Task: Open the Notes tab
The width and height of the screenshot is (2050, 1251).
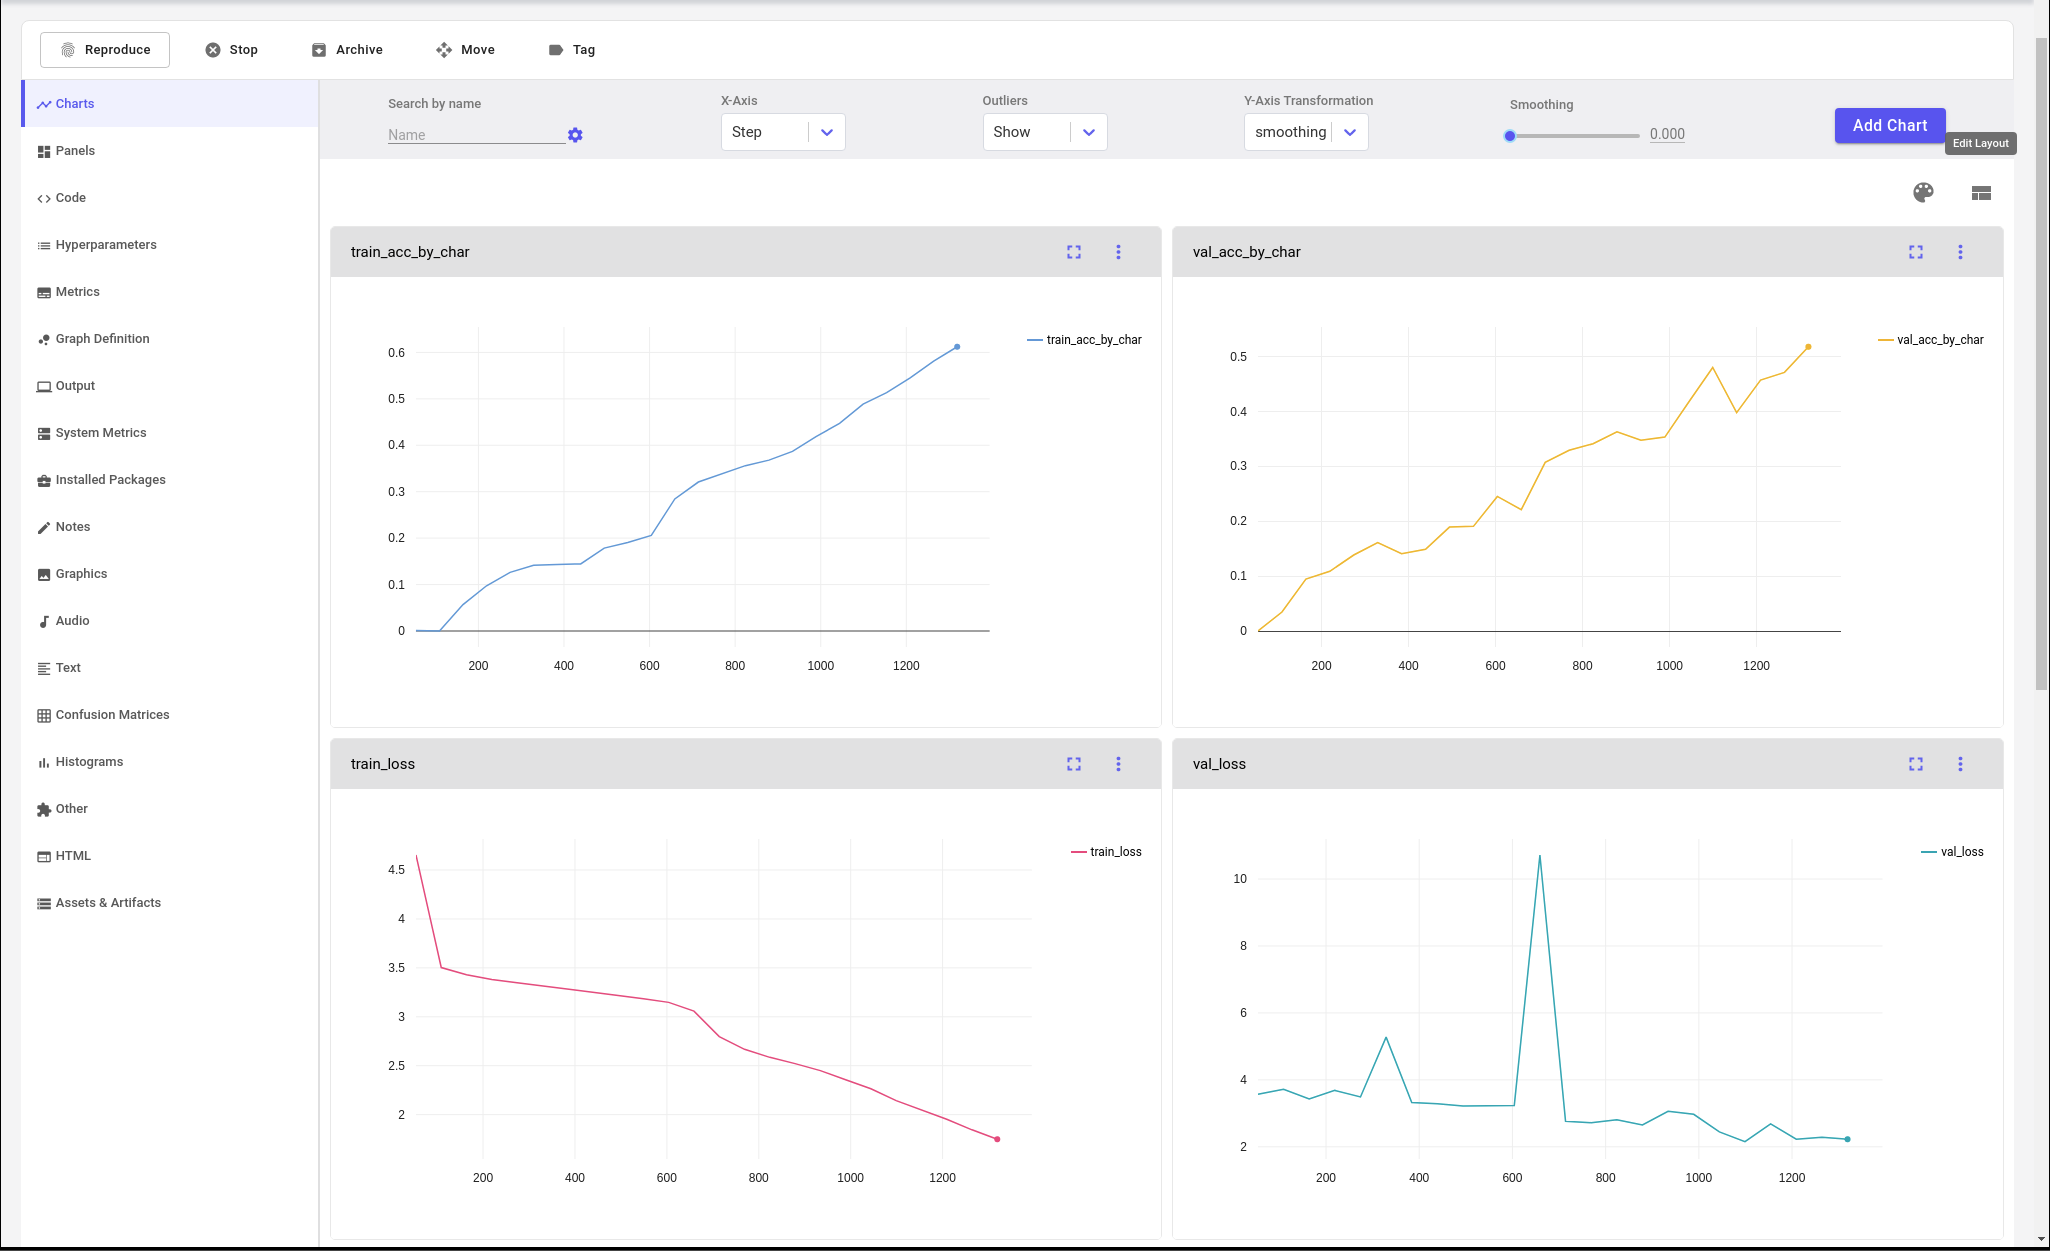Action: 170,527
